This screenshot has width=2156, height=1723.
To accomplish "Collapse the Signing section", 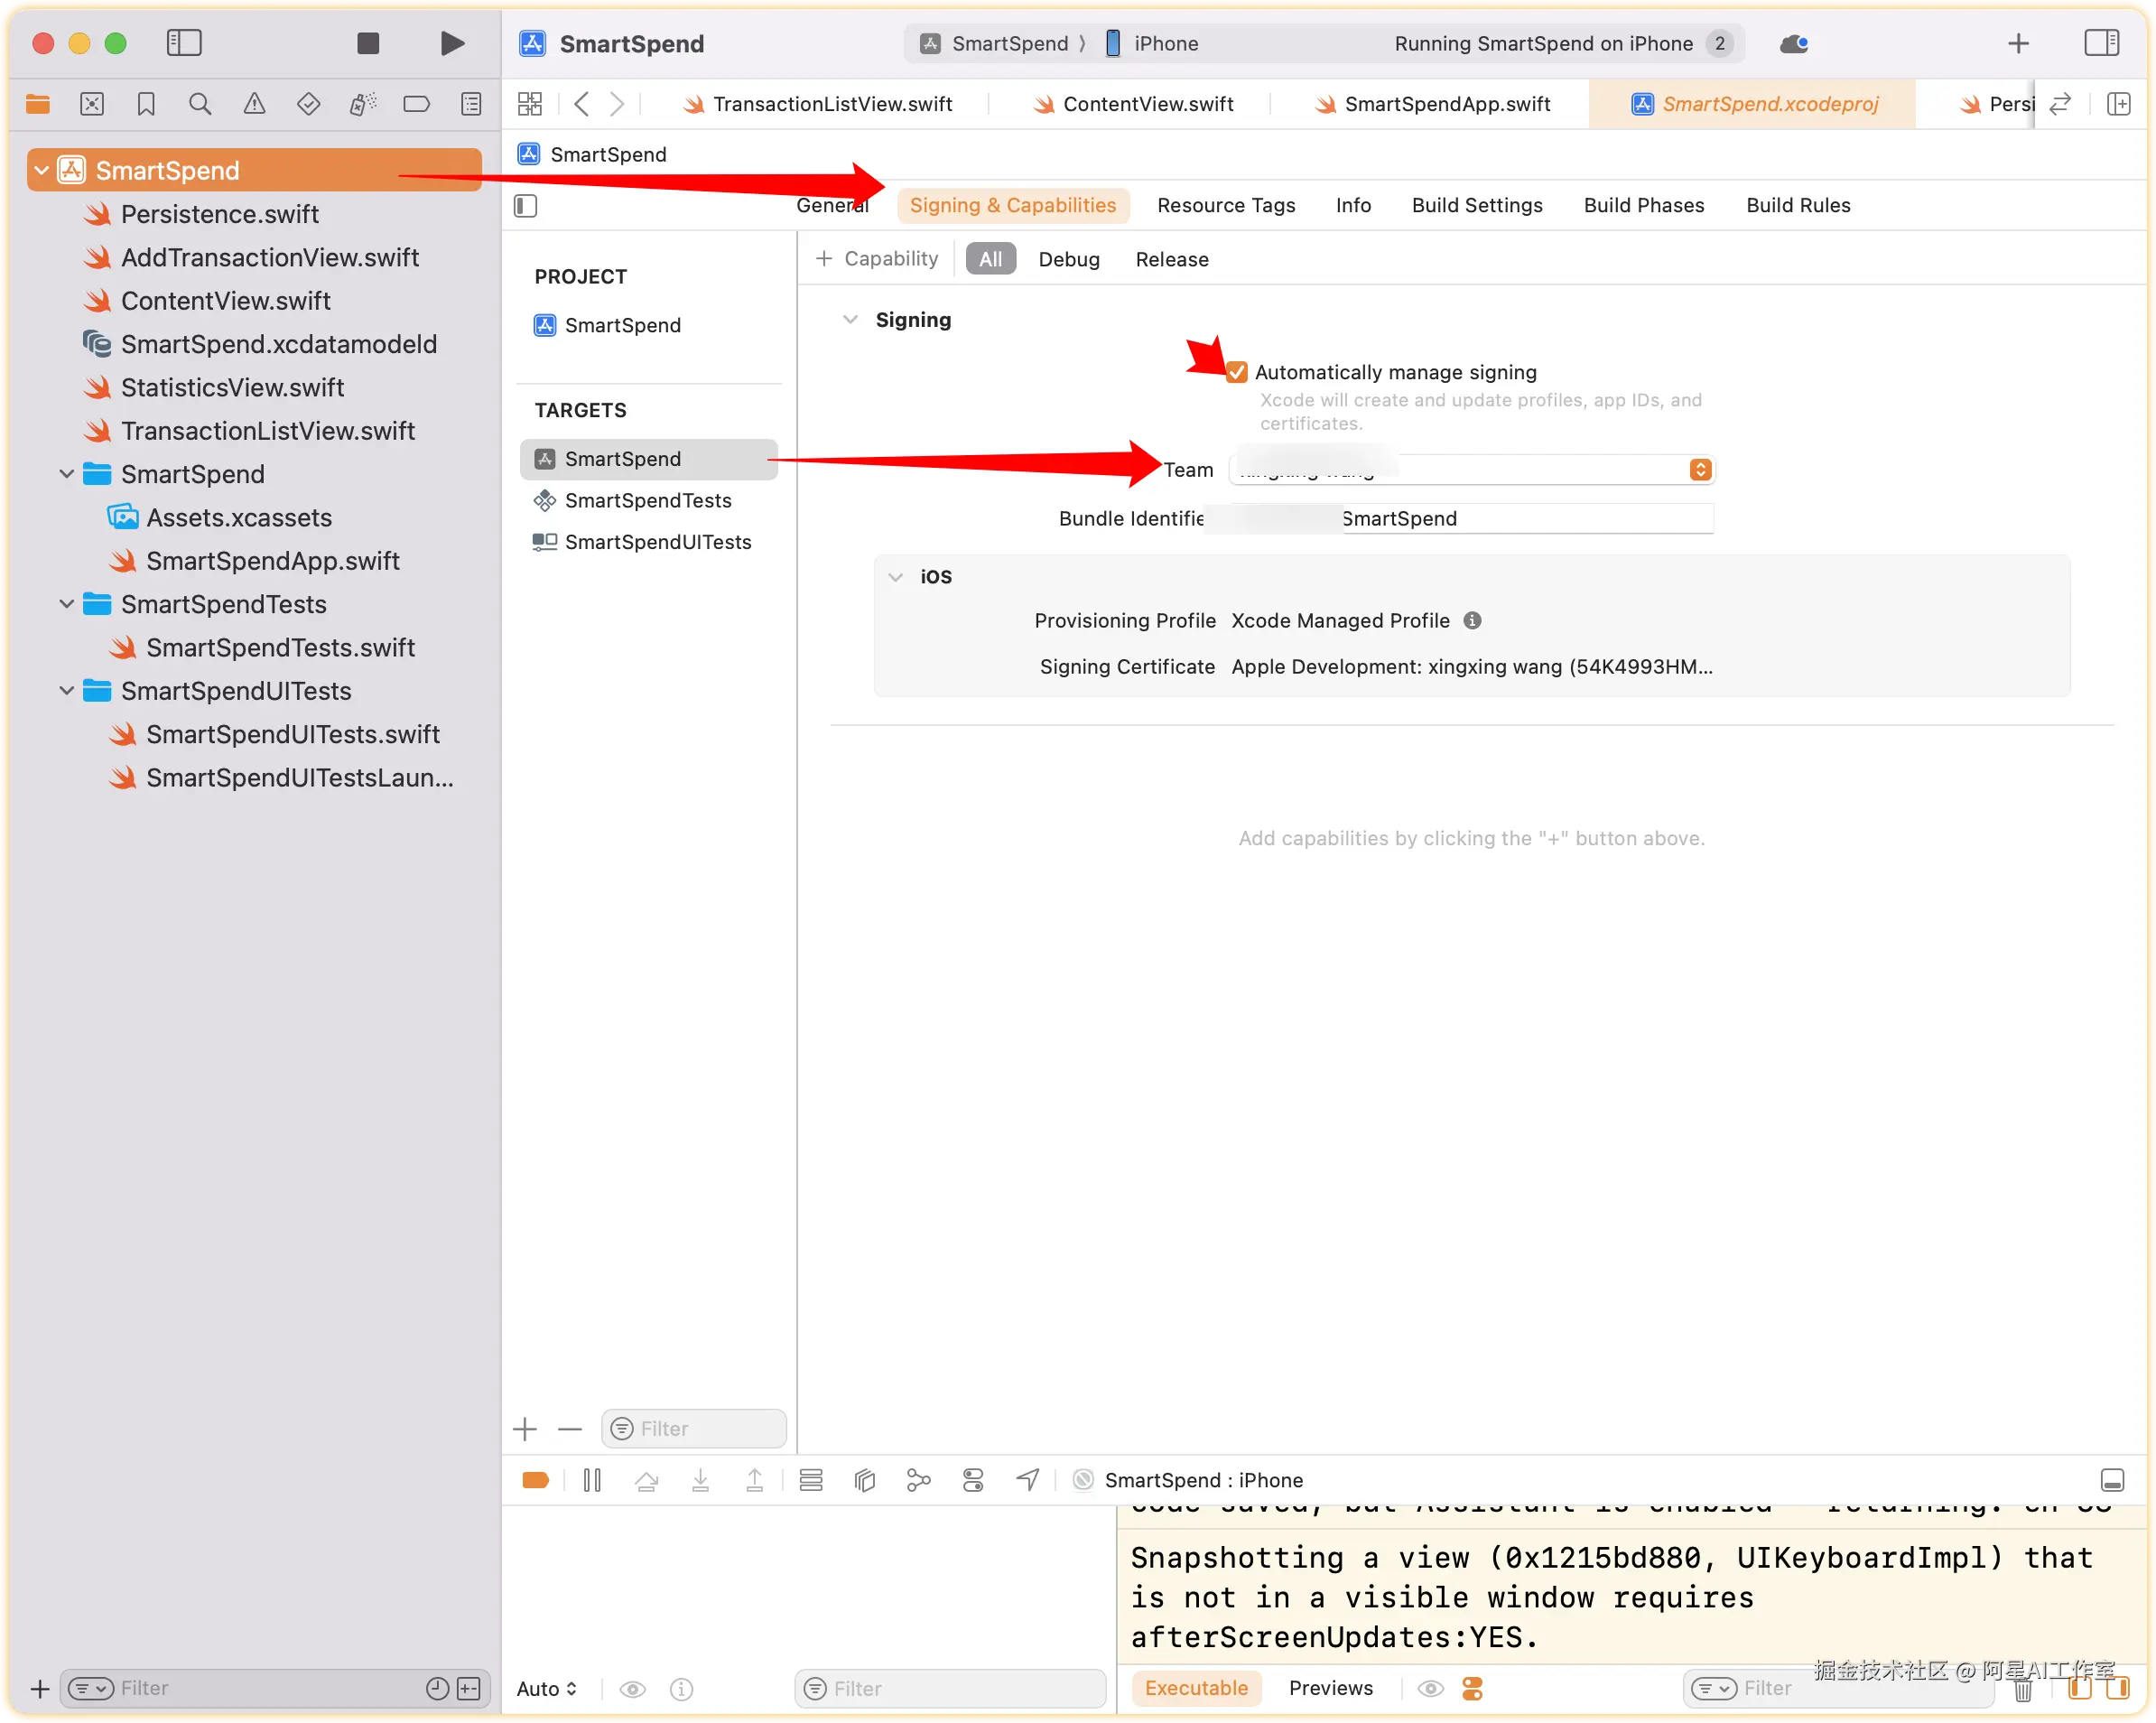I will 850,320.
